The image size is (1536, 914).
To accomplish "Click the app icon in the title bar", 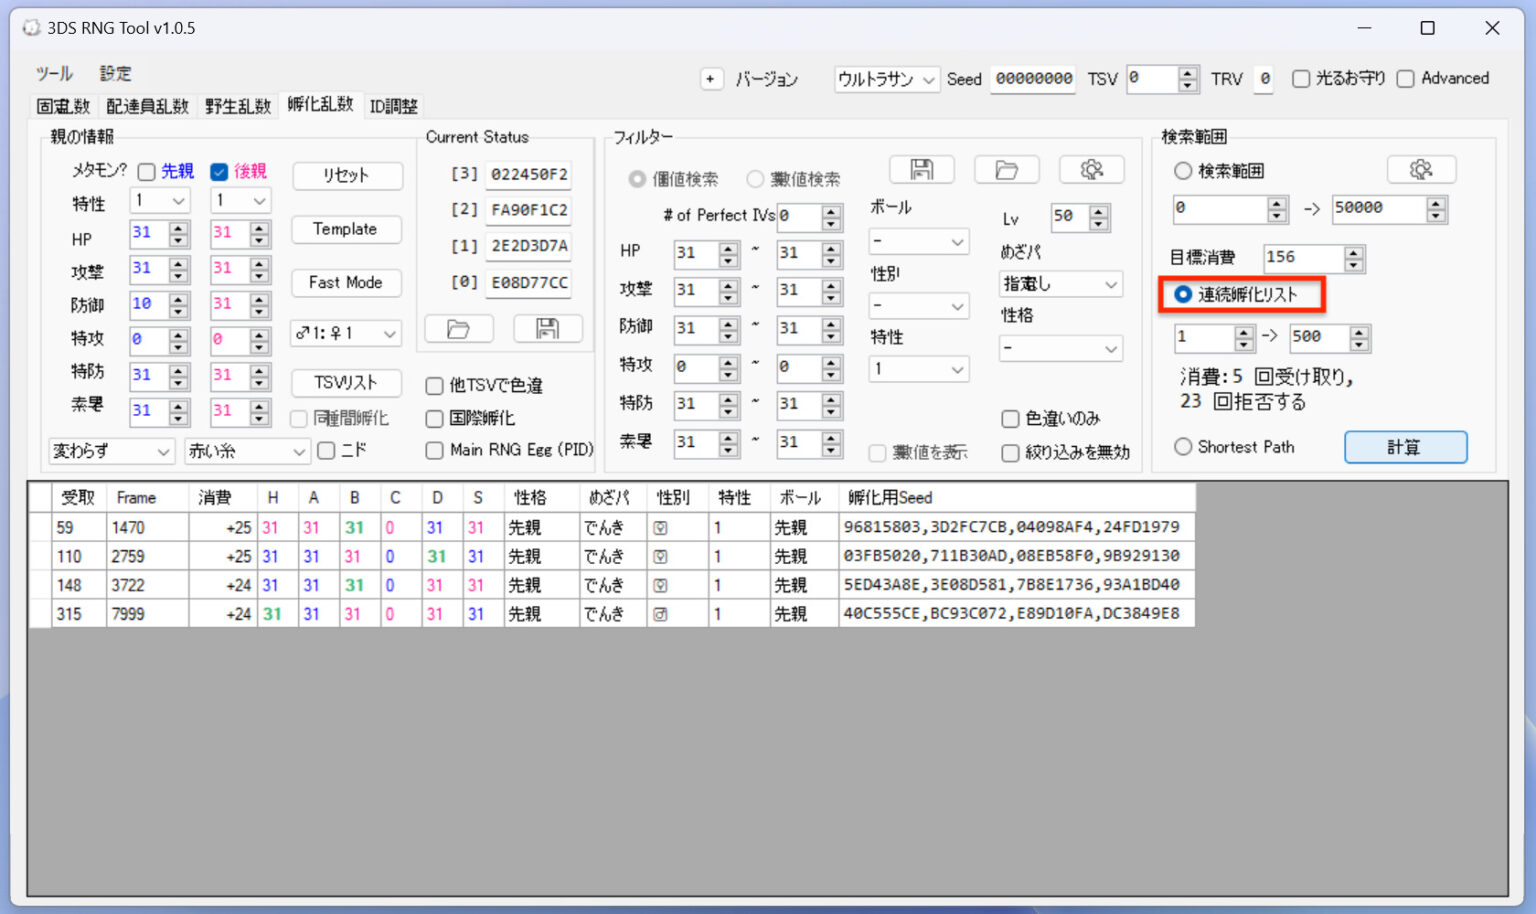I will point(31,27).
